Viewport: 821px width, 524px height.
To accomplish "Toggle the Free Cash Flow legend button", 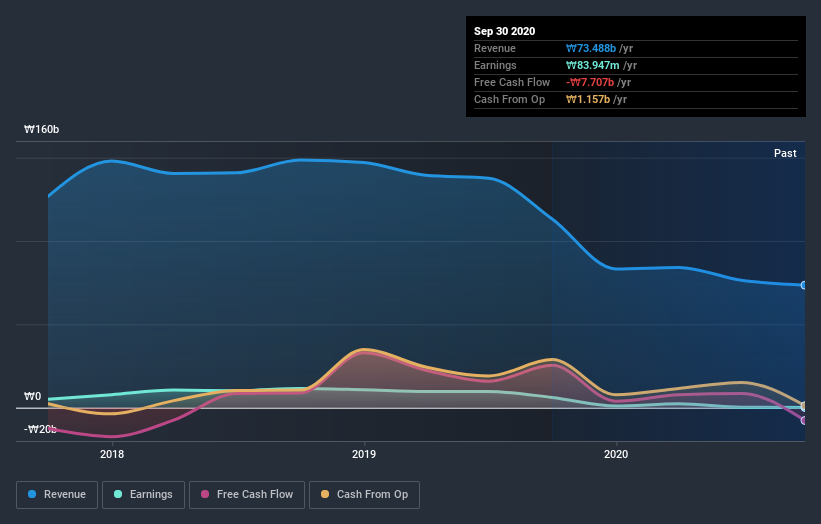I will point(247,495).
